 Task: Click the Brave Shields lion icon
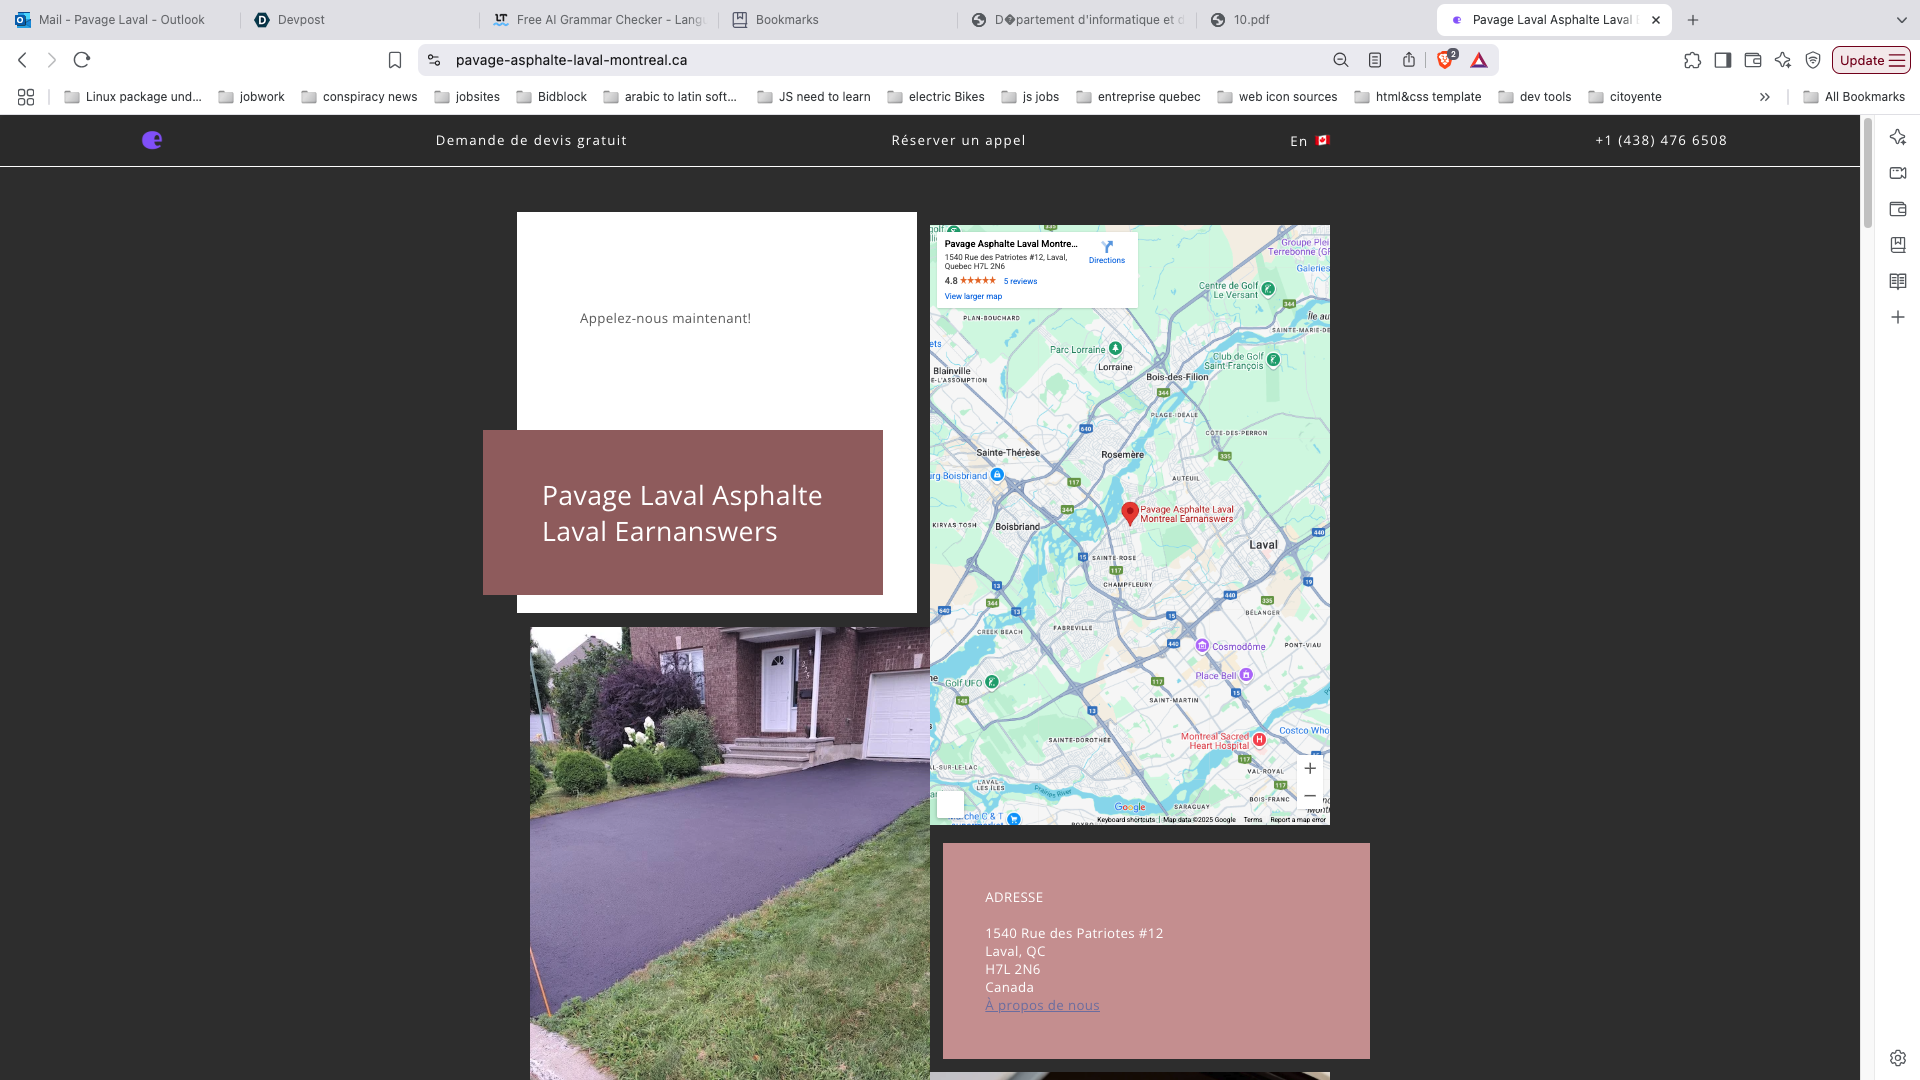pos(1445,60)
